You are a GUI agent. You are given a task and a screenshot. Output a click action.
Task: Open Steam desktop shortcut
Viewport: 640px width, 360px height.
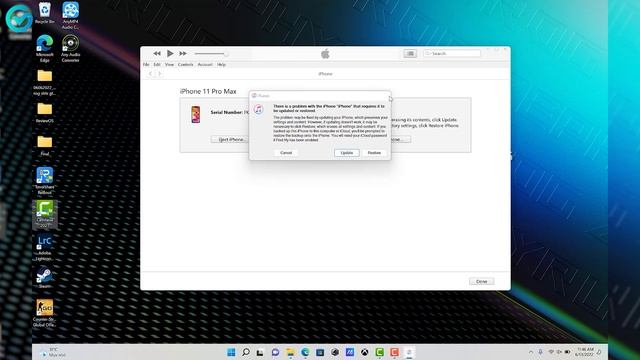pyautogui.click(x=44, y=278)
